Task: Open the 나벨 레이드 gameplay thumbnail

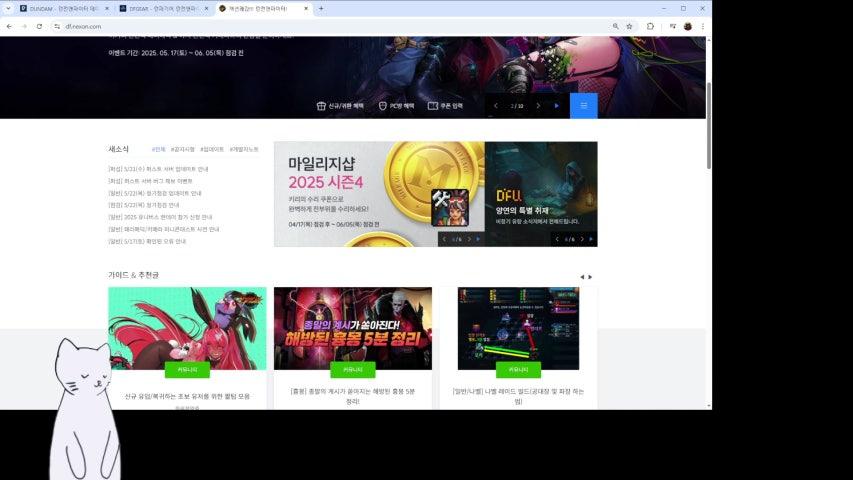Action: coord(518,329)
